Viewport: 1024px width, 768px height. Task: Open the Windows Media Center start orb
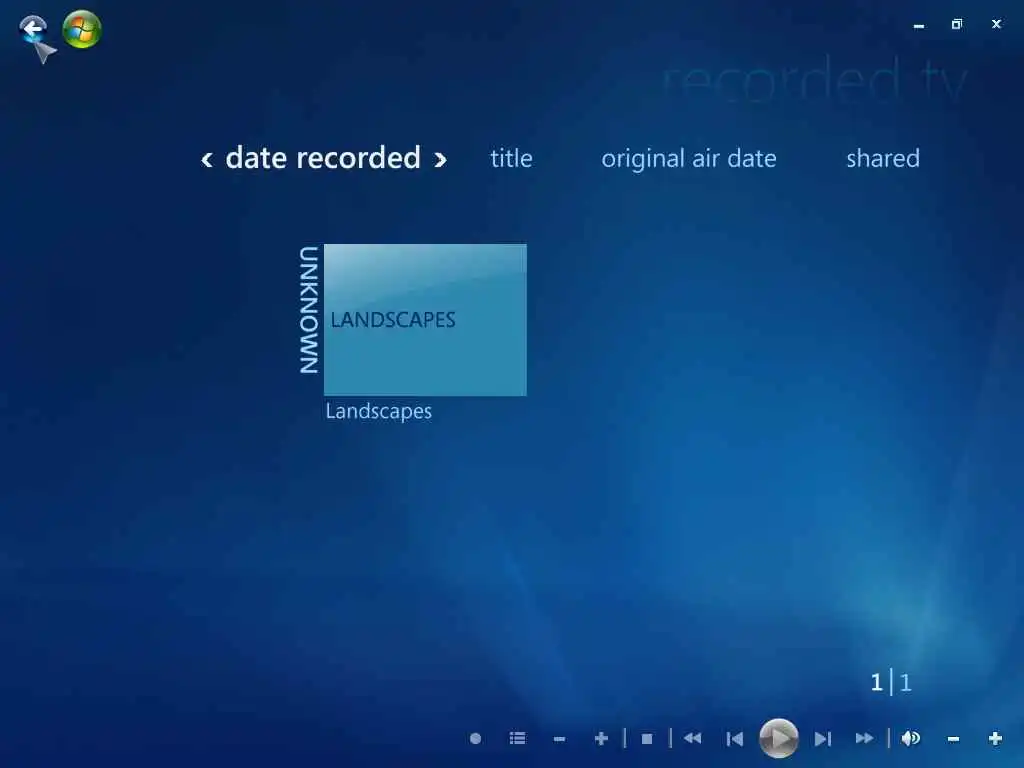82,29
